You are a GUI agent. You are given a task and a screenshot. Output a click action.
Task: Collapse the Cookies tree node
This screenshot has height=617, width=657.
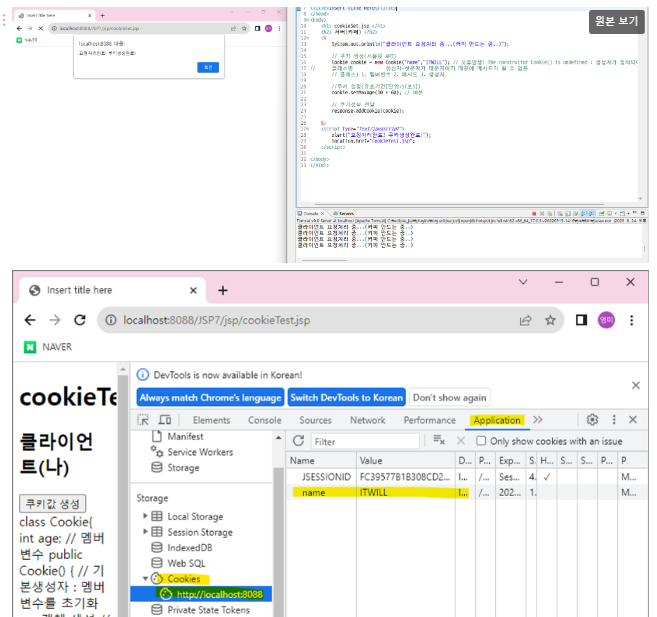click(145, 578)
